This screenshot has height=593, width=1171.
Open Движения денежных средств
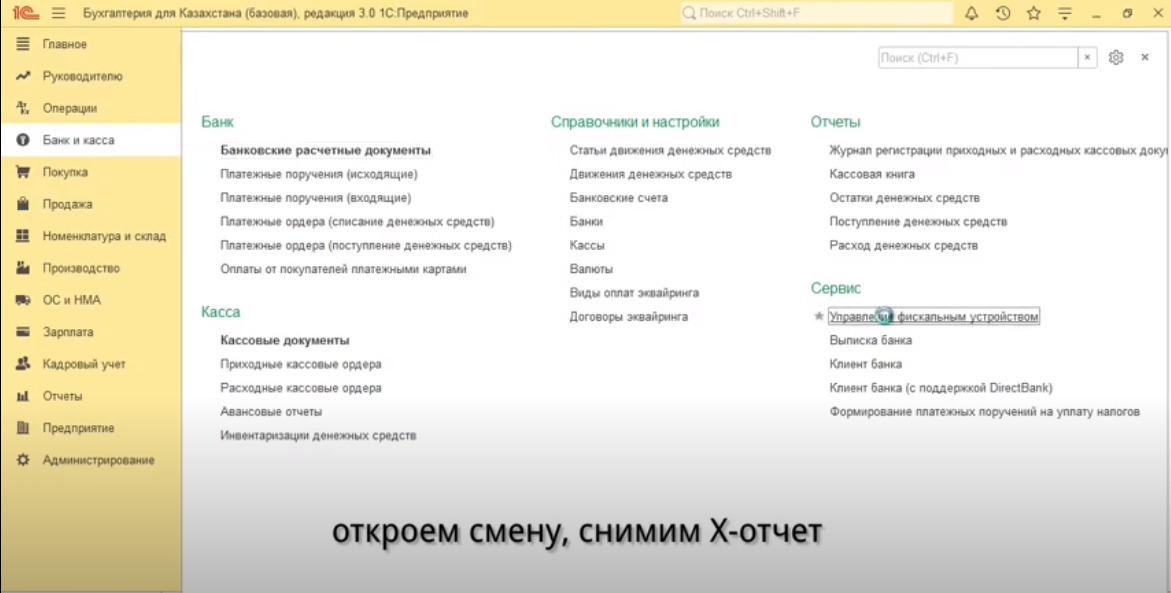coord(650,175)
